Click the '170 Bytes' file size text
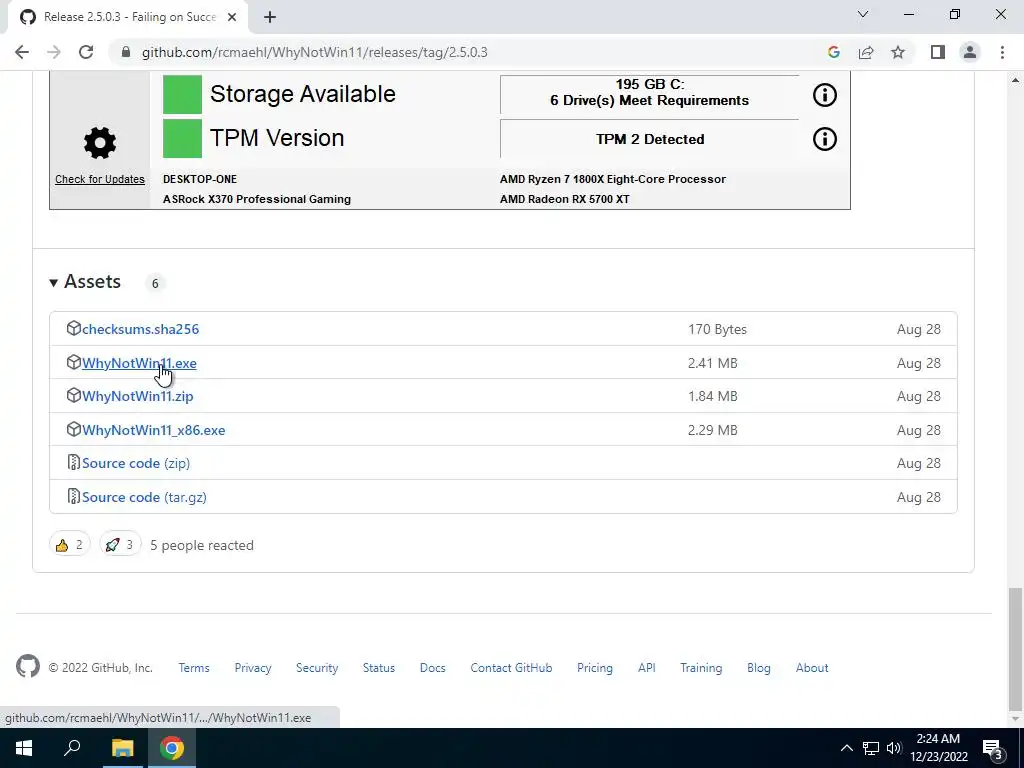The width and height of the screenshot is (1024, 768). pyautogui.click(x=717, y=329)
